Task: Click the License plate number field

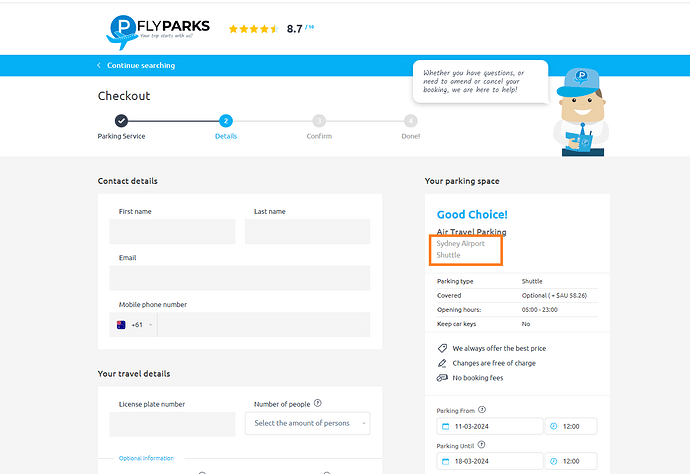Action: [172, 424]
